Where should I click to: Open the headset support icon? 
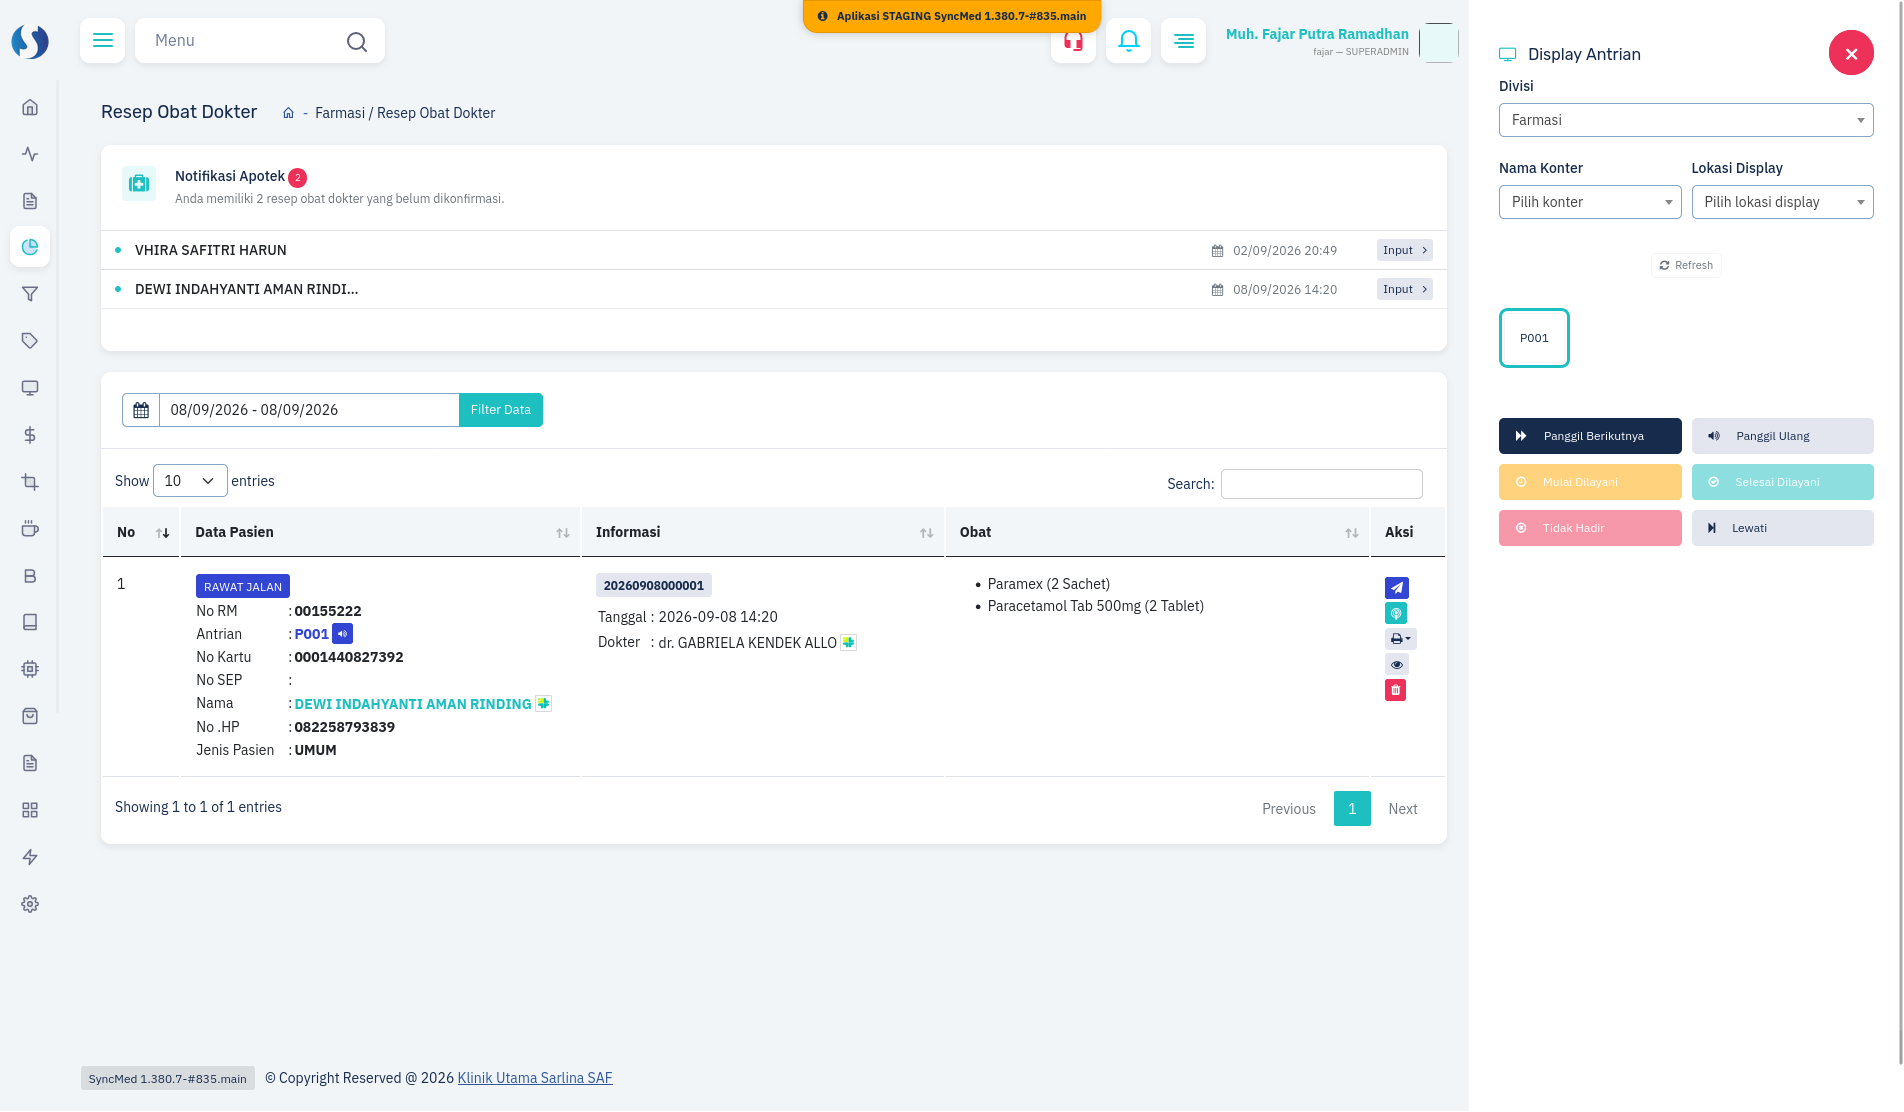point(1073,41)
